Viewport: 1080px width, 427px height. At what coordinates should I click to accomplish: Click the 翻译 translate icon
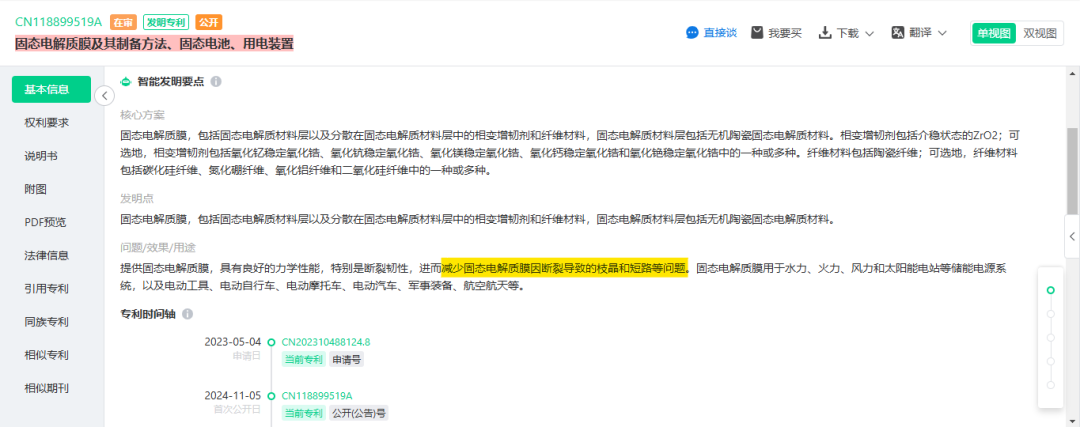(x=897, y=32)
